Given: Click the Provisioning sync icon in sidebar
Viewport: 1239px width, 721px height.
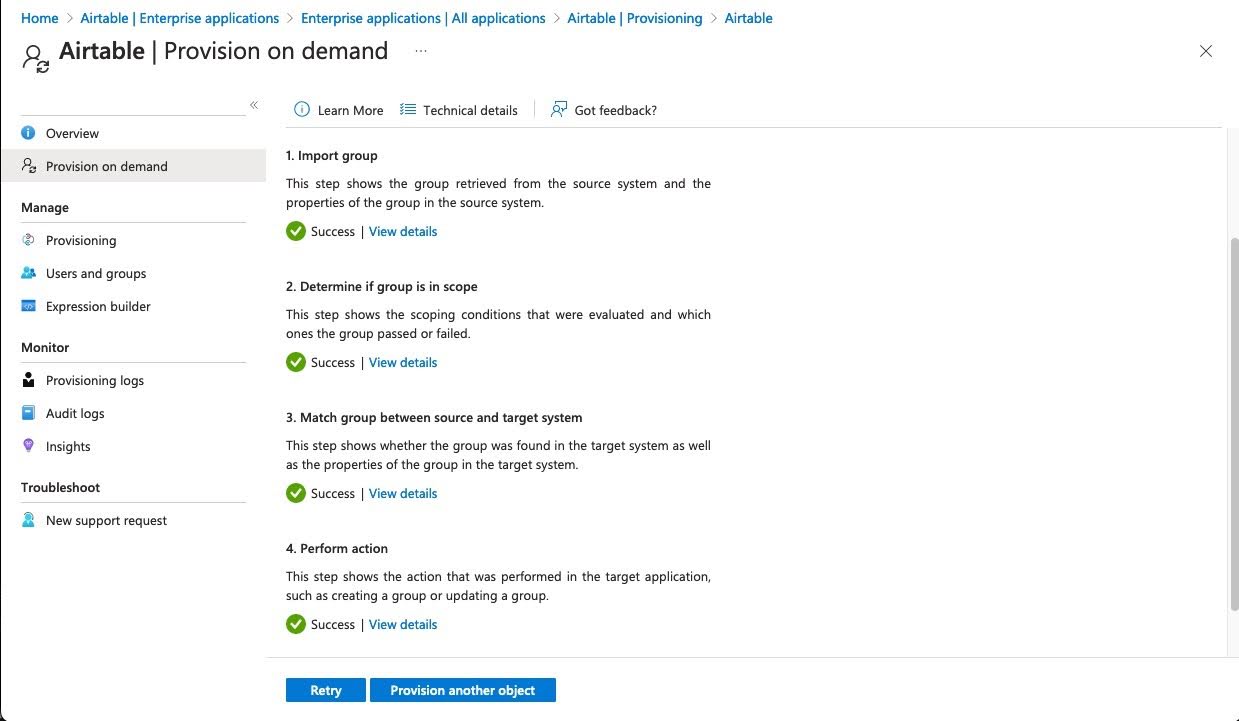Looking at the screenshot, I should click(28, 240).
